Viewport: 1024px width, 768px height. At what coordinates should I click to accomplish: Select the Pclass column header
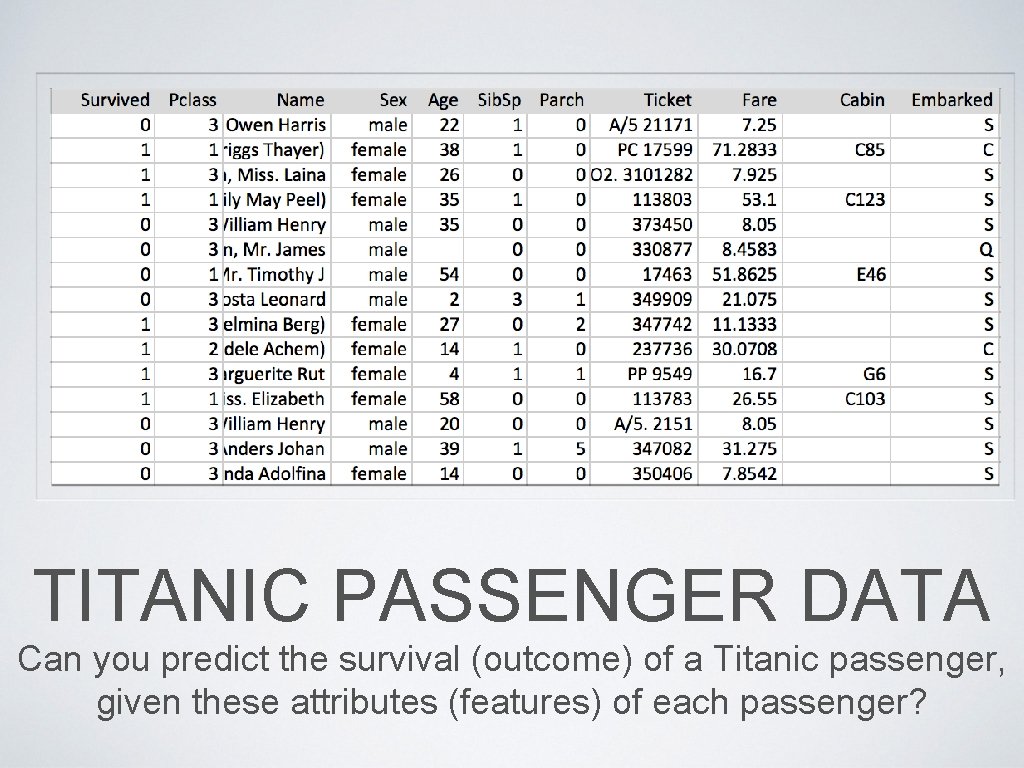(192, 100)
